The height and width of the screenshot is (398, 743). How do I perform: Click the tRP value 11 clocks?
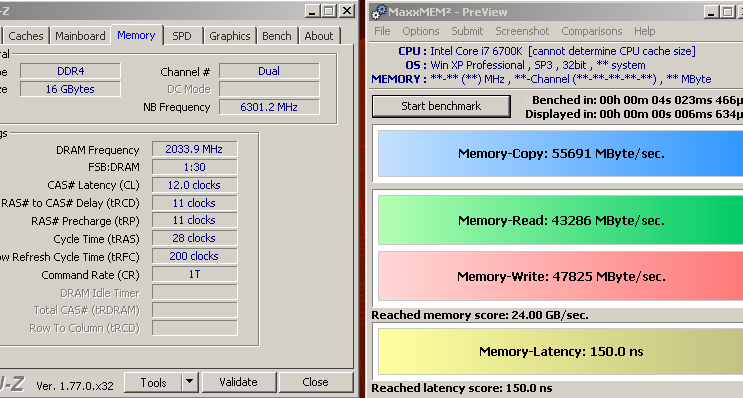coord(194,220)
